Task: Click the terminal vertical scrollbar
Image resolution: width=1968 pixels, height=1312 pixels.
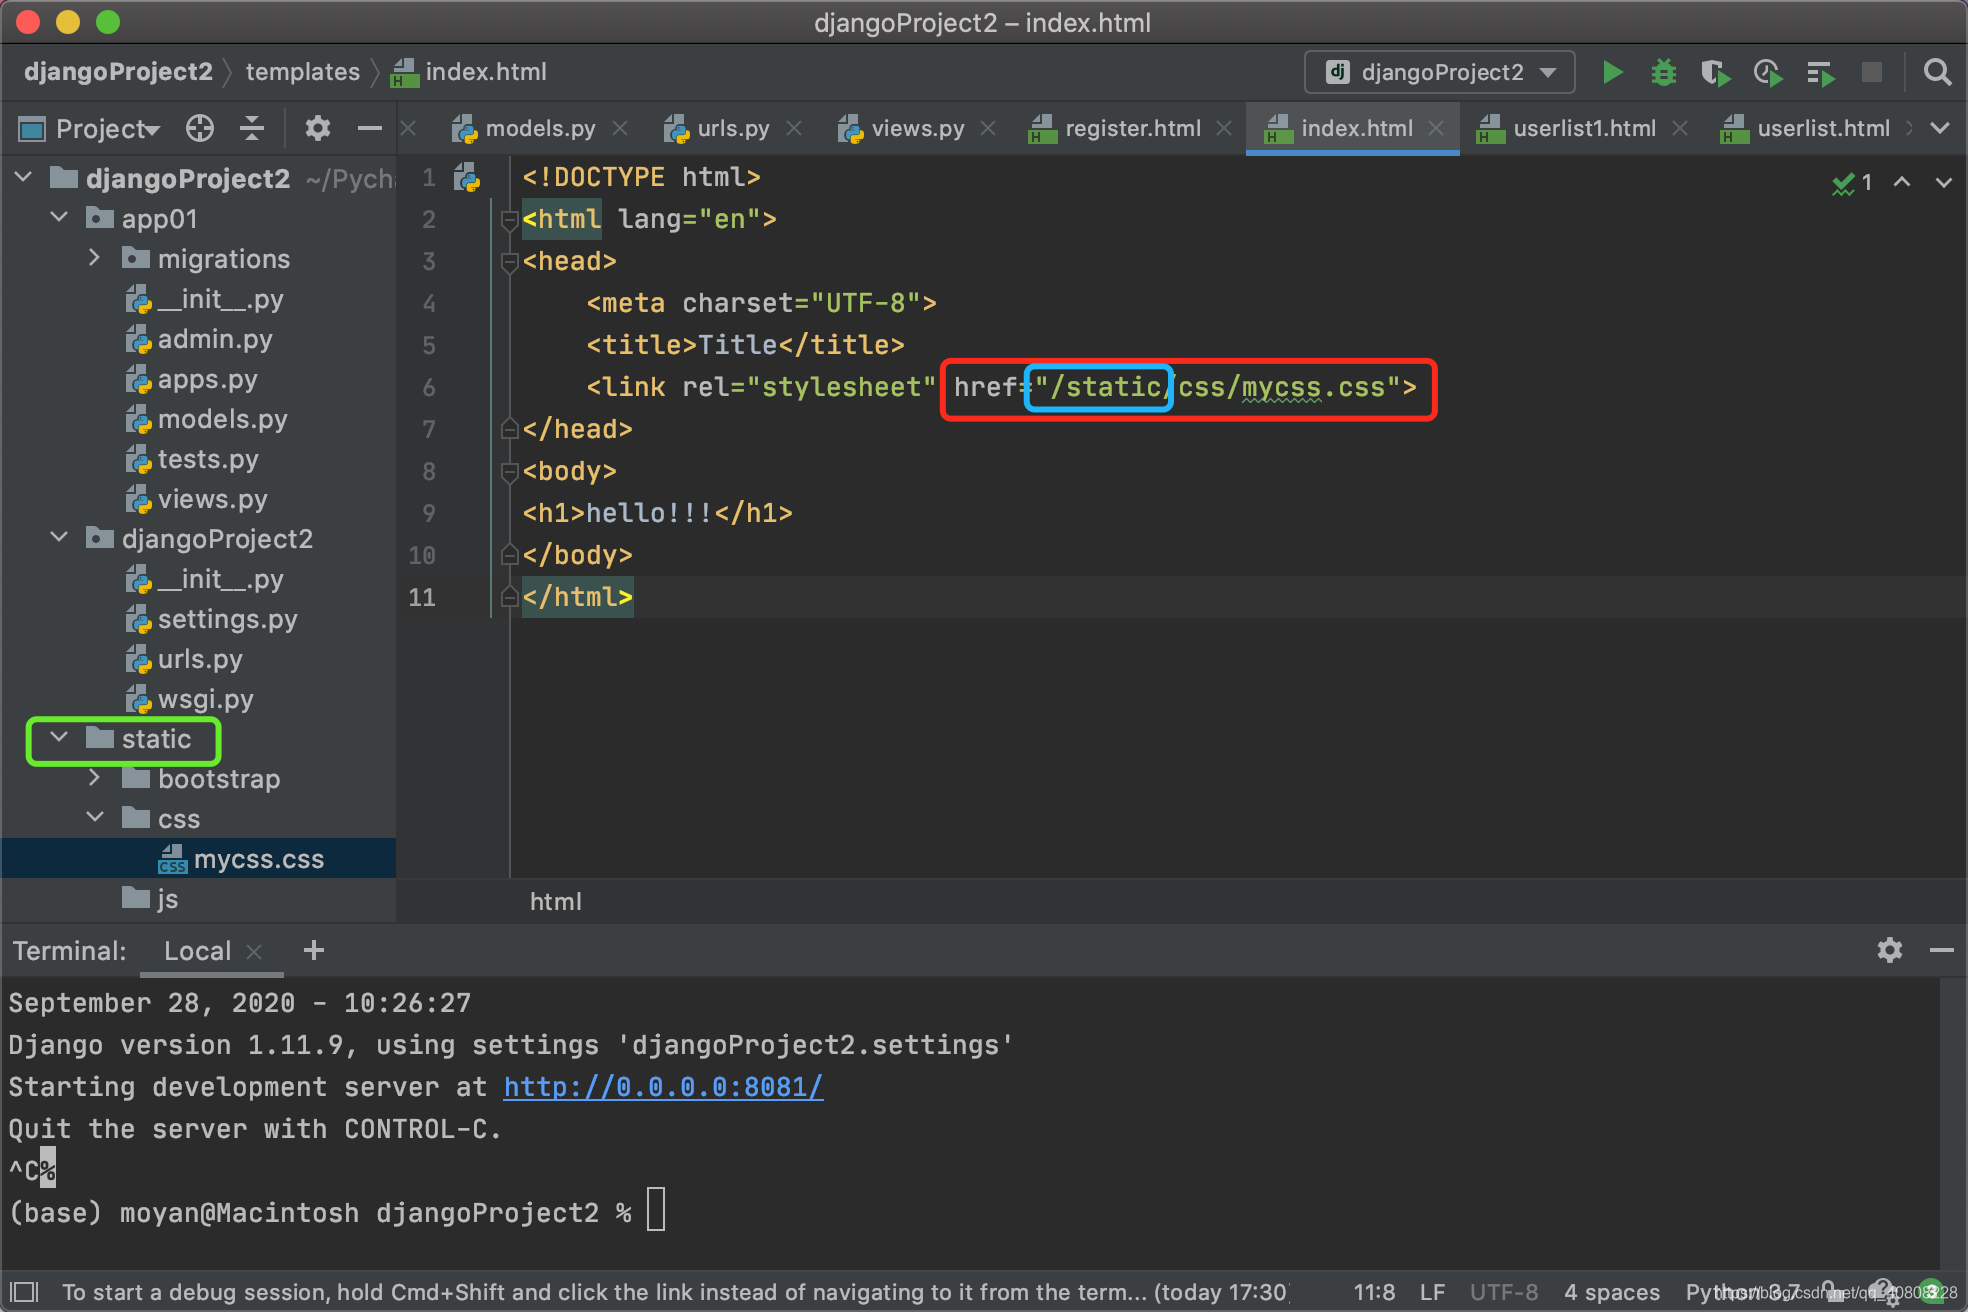Action: click(x=1952, y=1124)
